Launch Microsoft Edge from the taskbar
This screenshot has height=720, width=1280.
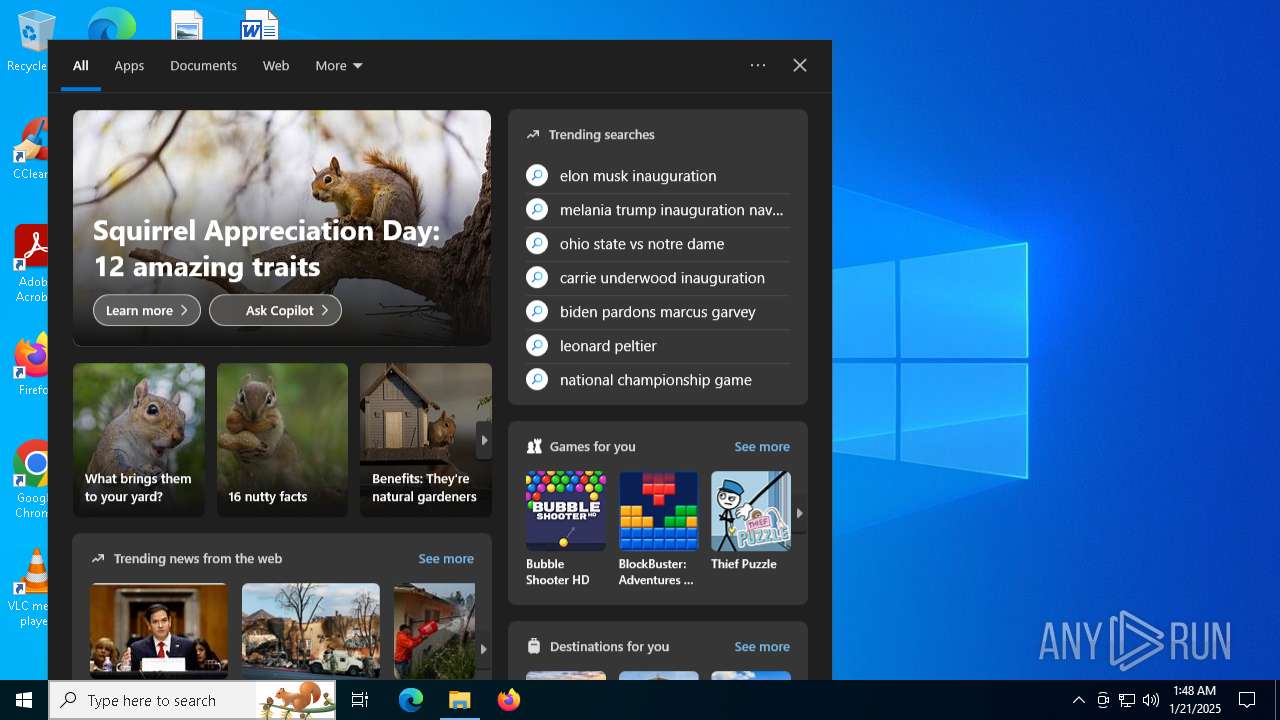[x=411, y=700]
